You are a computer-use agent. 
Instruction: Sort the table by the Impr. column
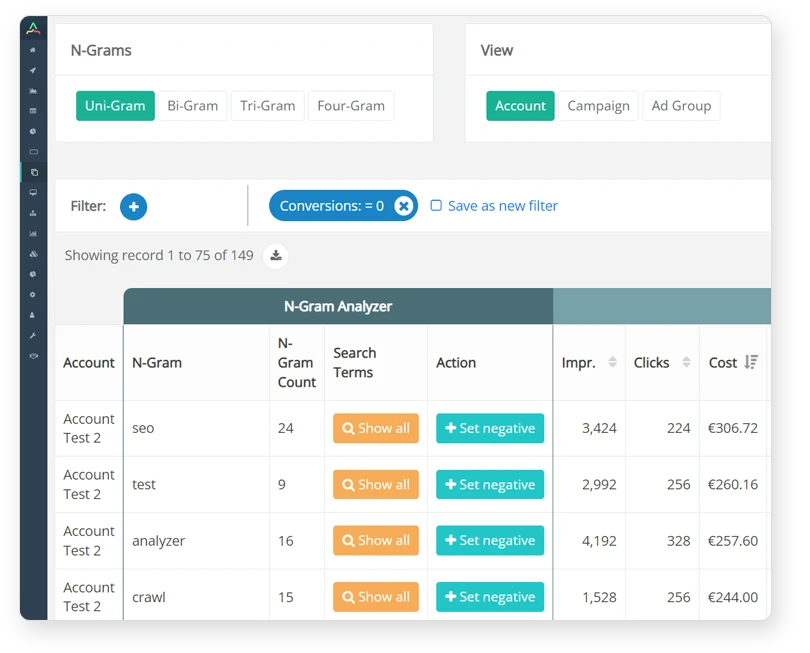(x=612, y=363)
